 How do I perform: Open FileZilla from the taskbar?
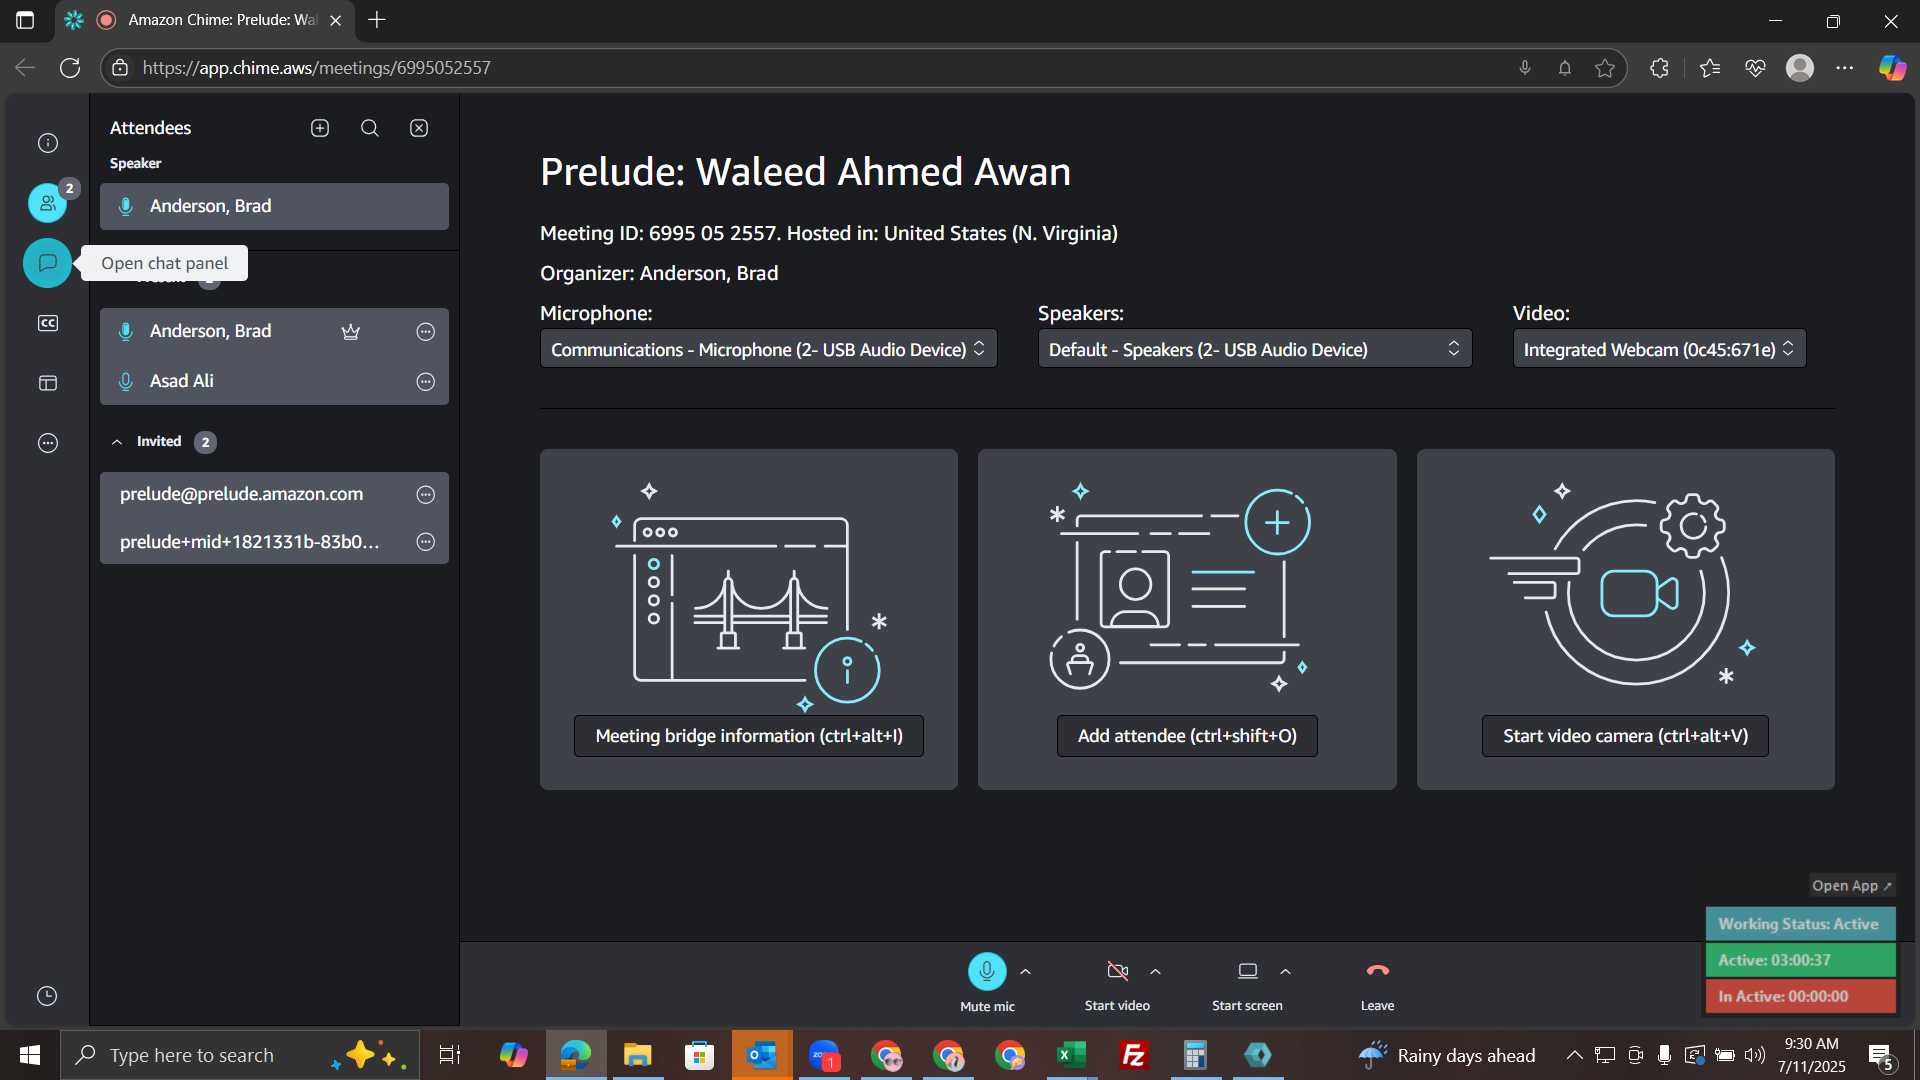[1134, 1055]
